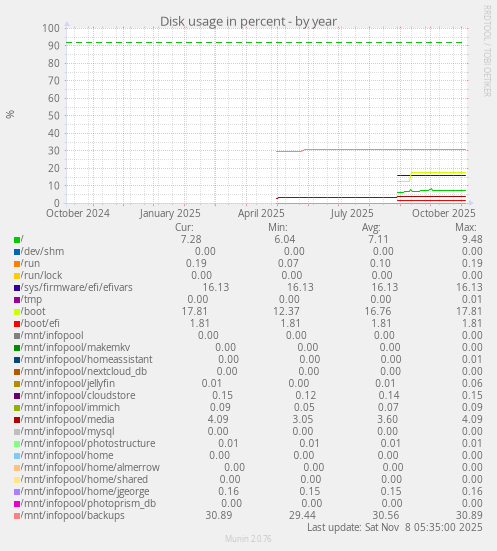Viewport: 497px width, 551px height.
Task: Select the /mnt/infopool/jellyfin legend entry
Action: click(68, 383)
